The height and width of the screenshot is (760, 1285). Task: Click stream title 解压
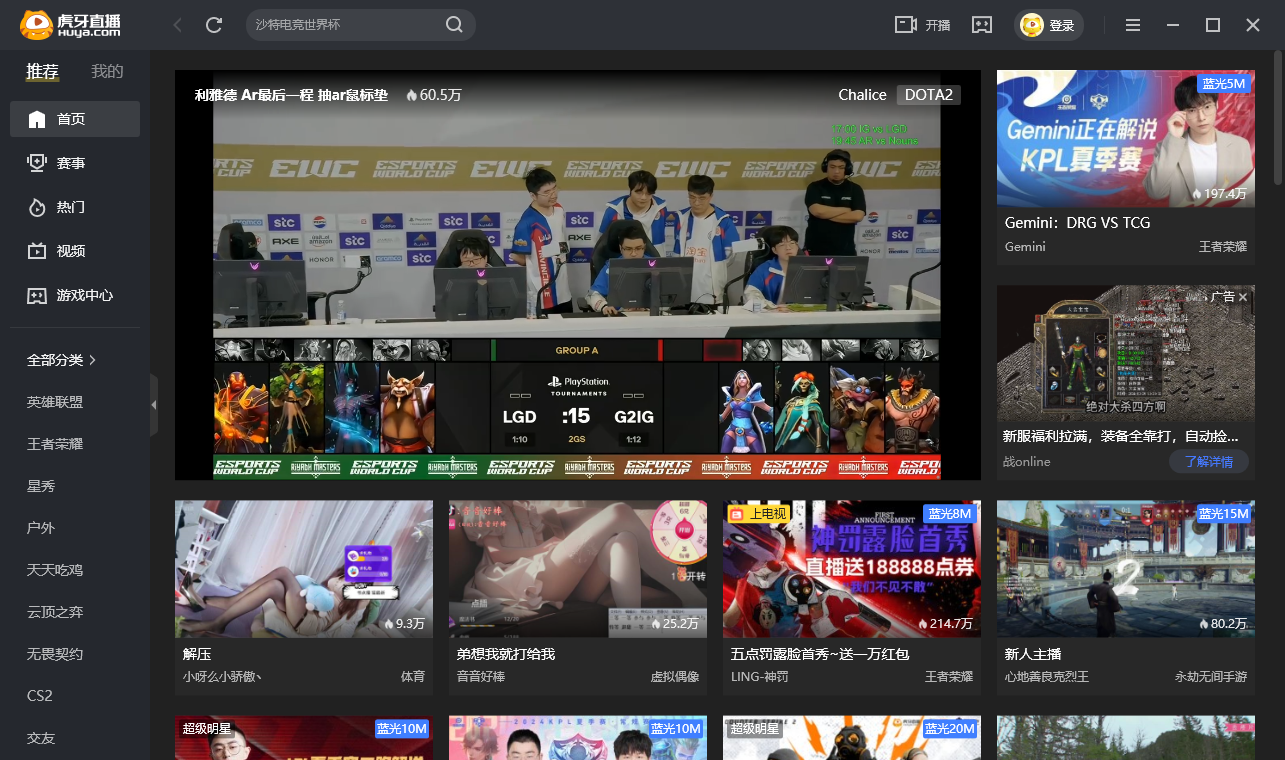tap(197, 654)
